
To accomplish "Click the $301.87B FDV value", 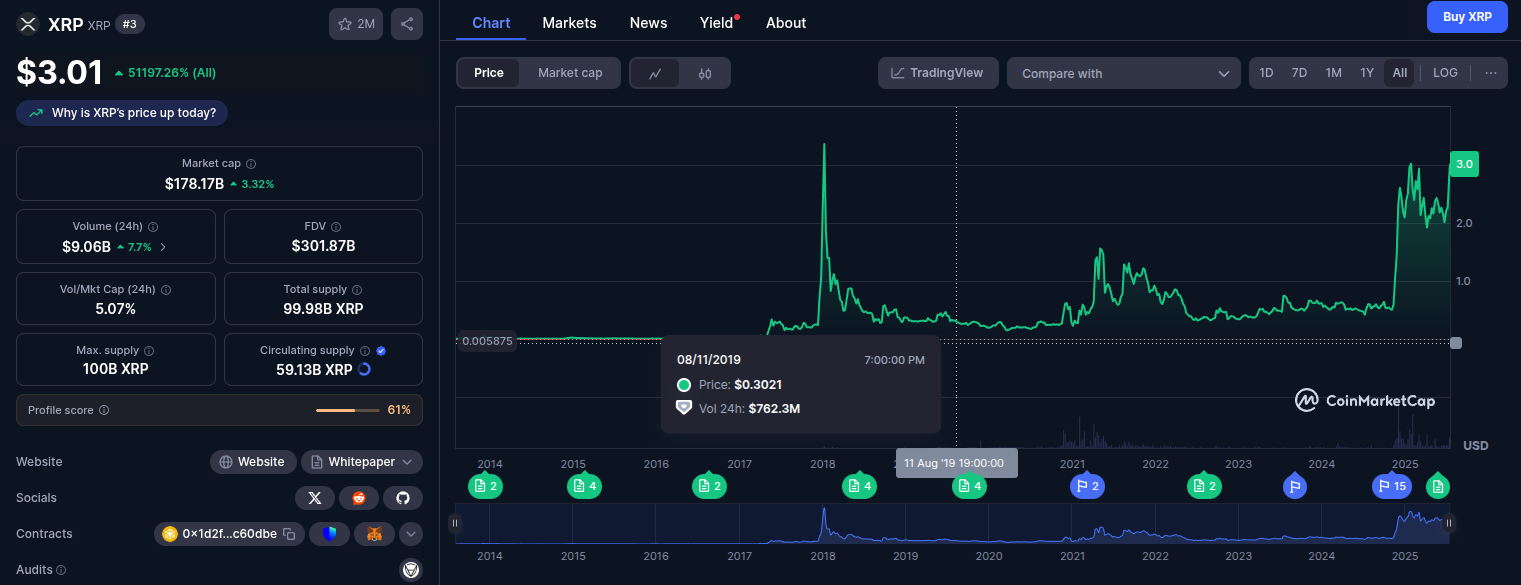I will (x=323, y=246).
